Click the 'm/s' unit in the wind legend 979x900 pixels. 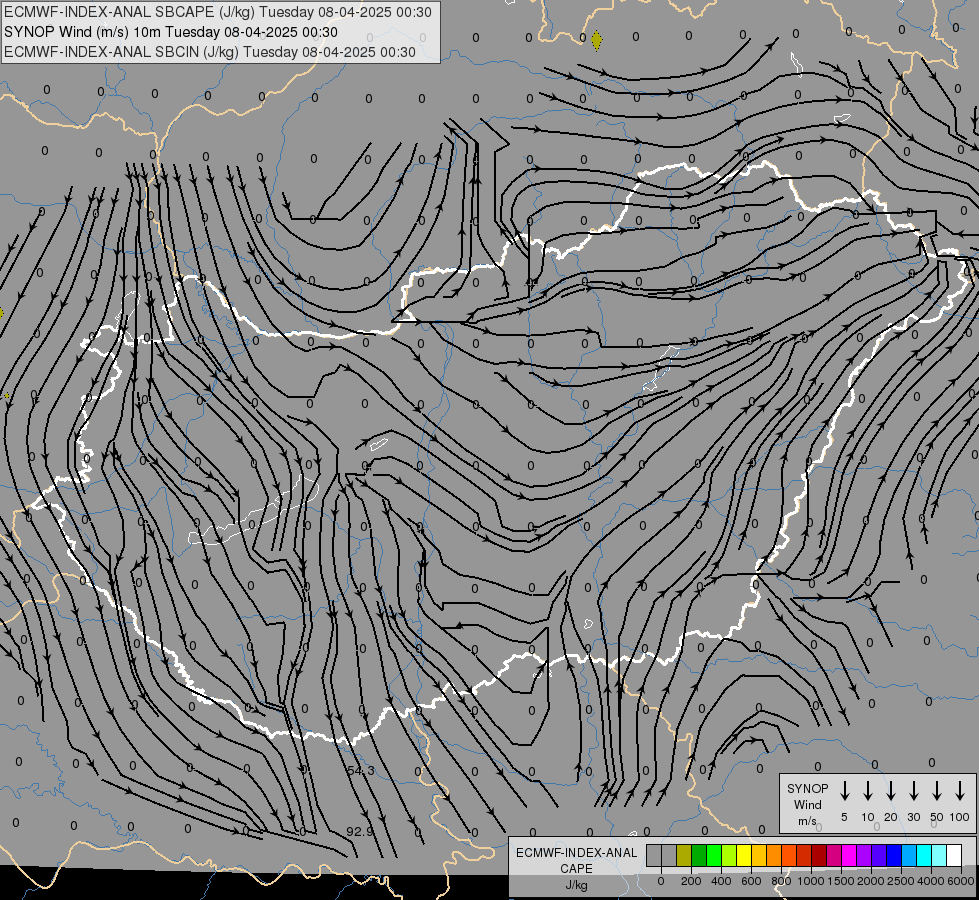point(807,821)
